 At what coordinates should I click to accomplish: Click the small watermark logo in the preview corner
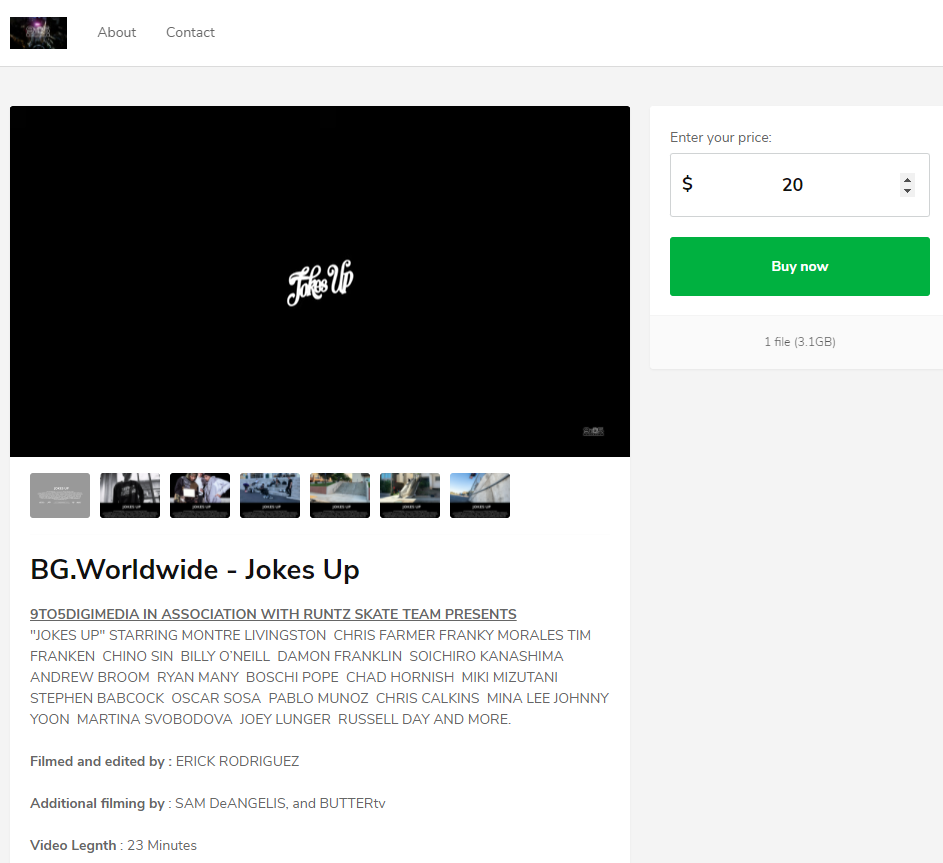click(x=593, y=432)
